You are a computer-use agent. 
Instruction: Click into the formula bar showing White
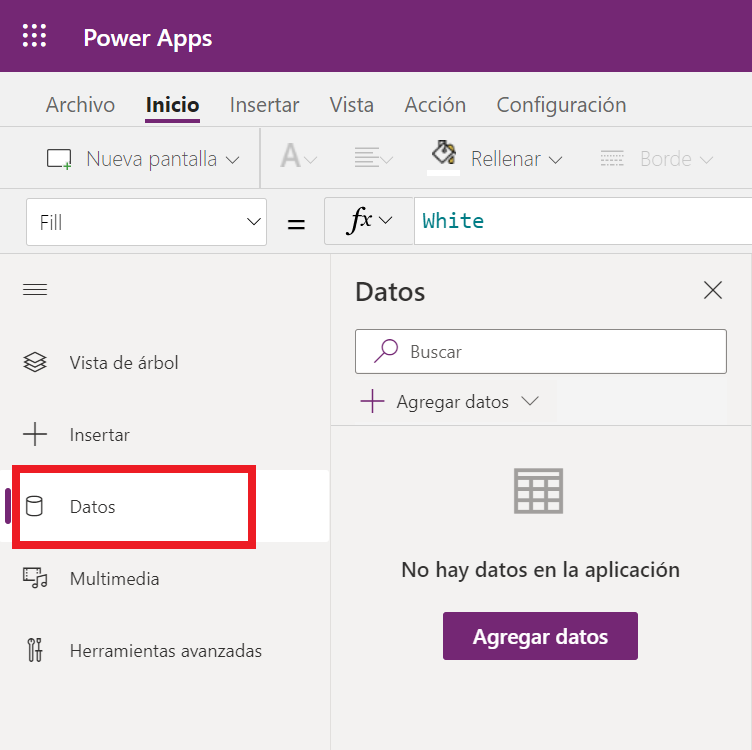point(583,221)
